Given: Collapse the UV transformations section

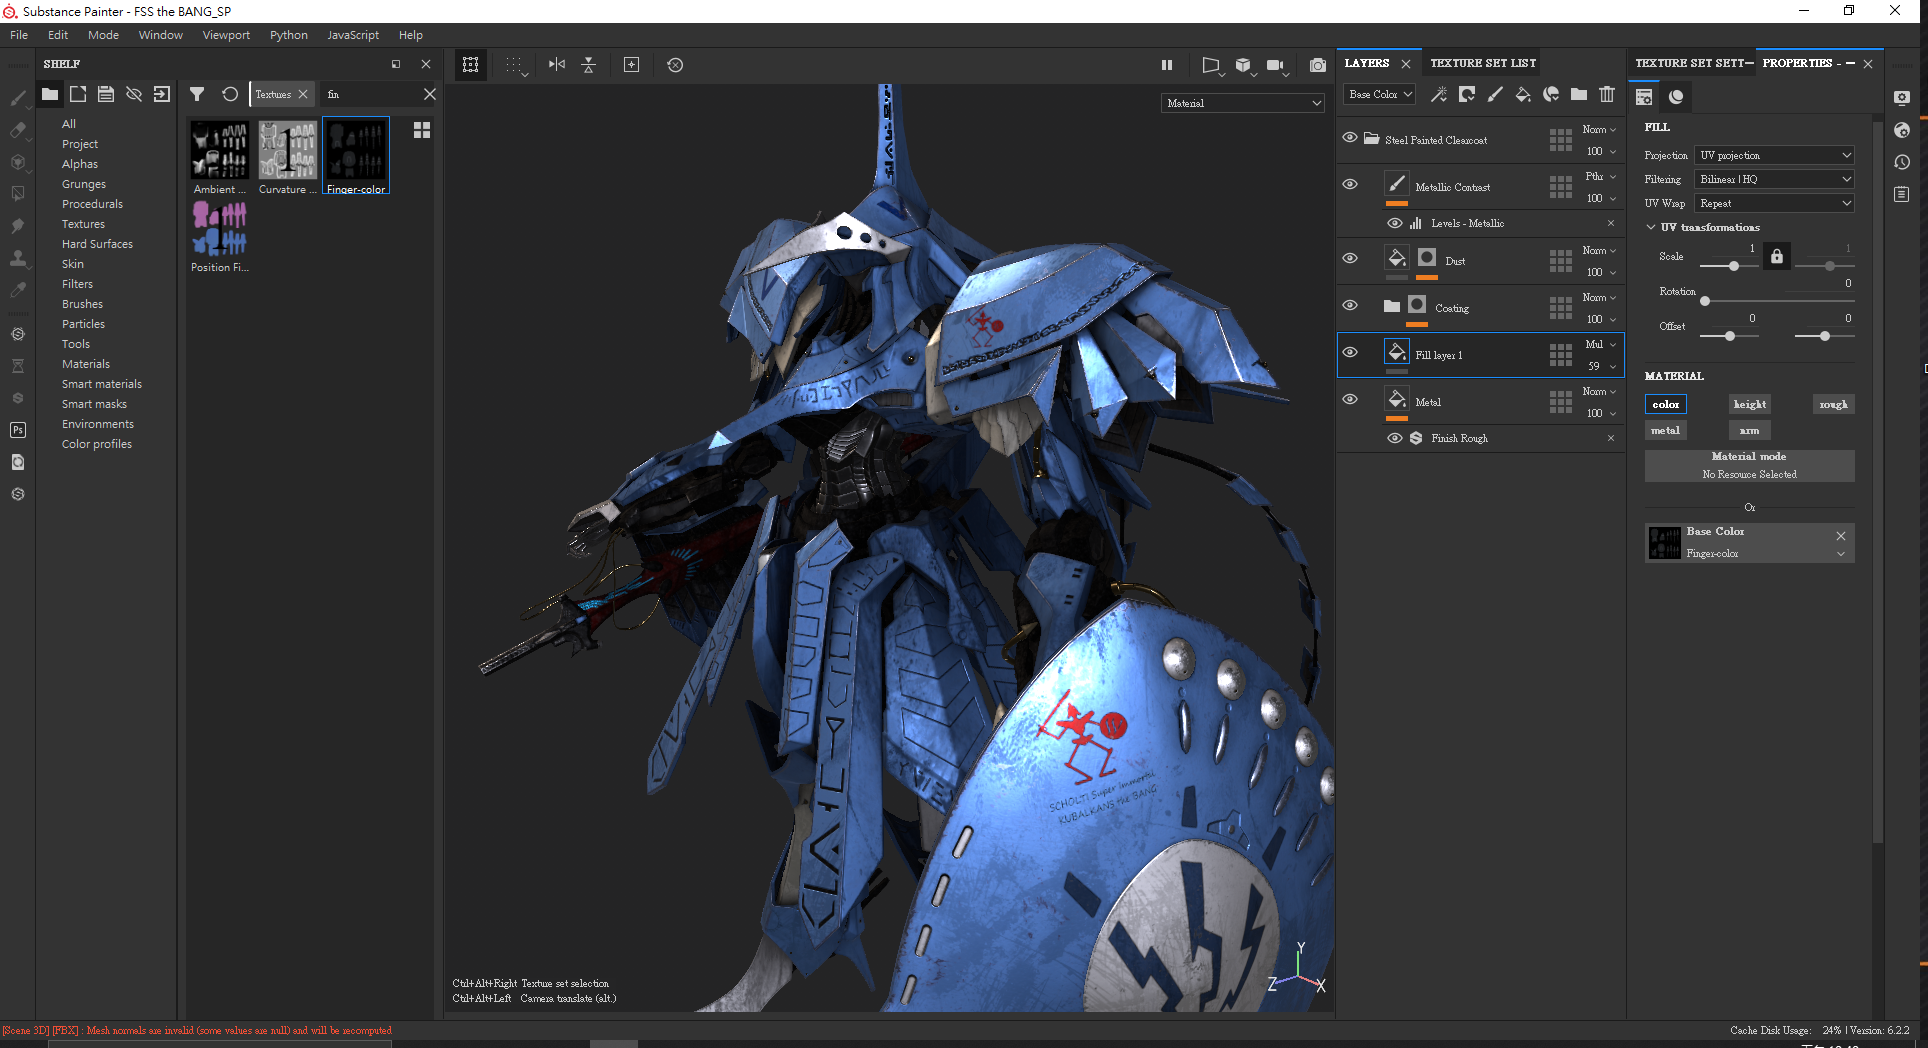Looking at the screenshot, I should tap(1651, 227).
